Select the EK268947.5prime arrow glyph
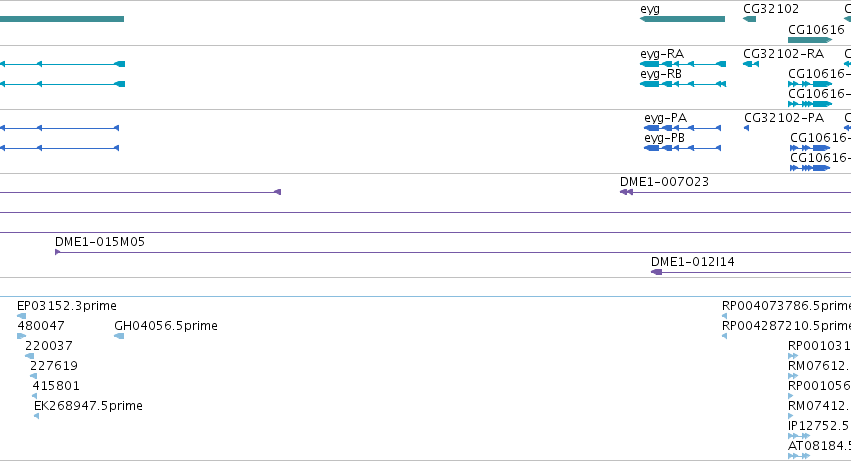 coord(36,416)
